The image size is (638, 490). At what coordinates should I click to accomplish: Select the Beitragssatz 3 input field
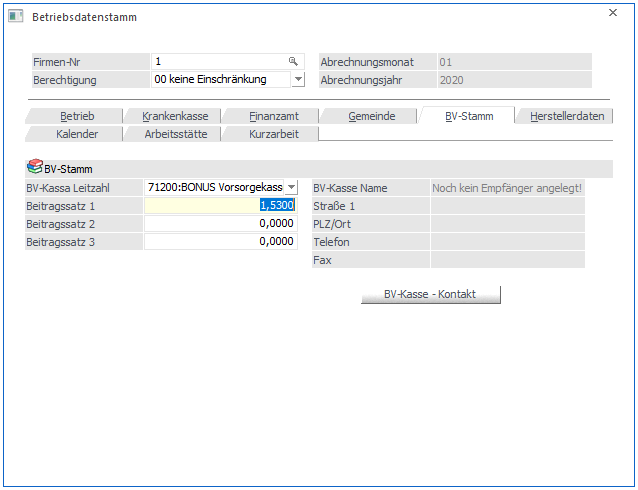(x=220, y=241)
